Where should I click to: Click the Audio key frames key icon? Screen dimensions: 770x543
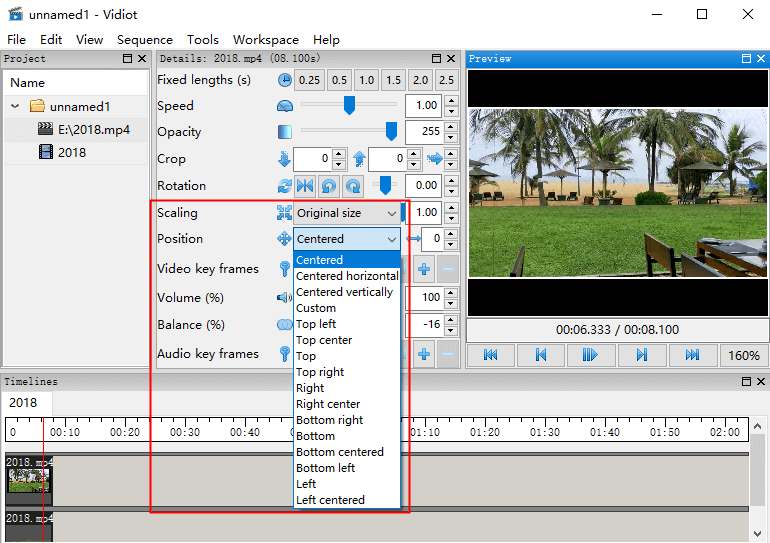(284, 353)
